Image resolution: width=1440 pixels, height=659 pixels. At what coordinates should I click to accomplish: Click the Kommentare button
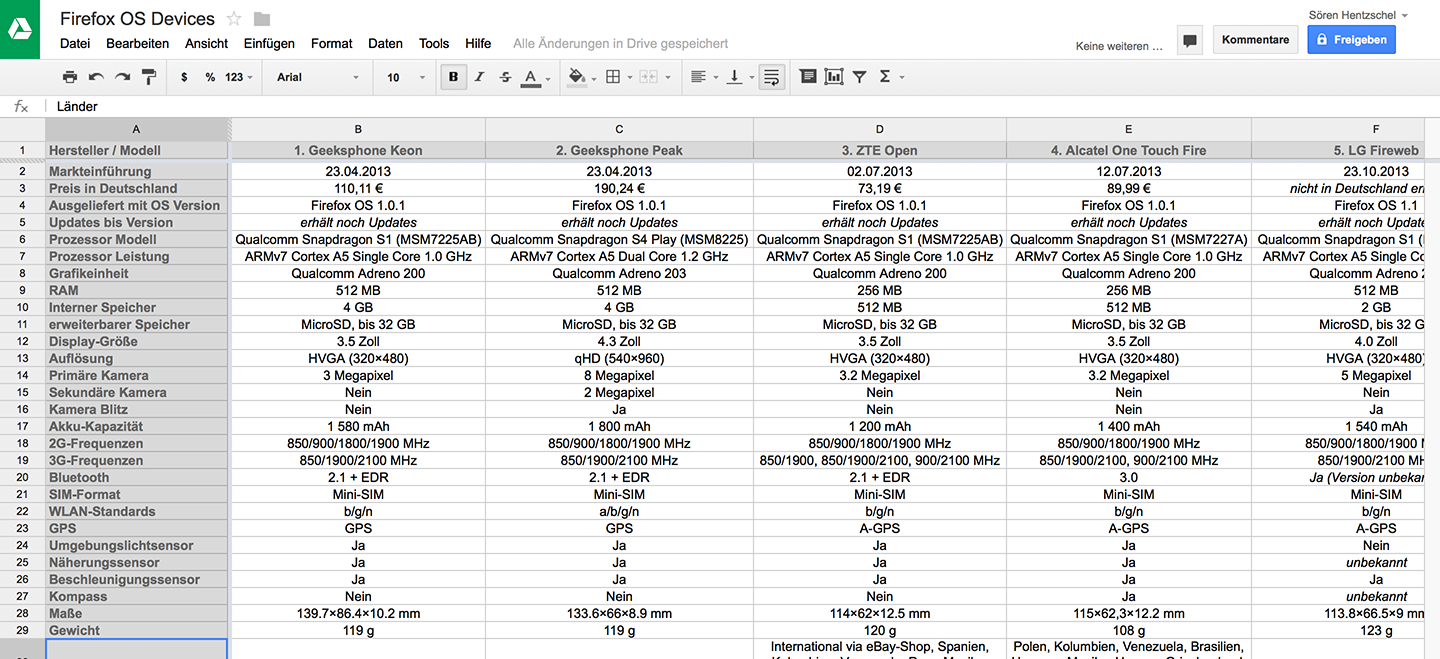pyautogui.click(x=1255, y=40)
